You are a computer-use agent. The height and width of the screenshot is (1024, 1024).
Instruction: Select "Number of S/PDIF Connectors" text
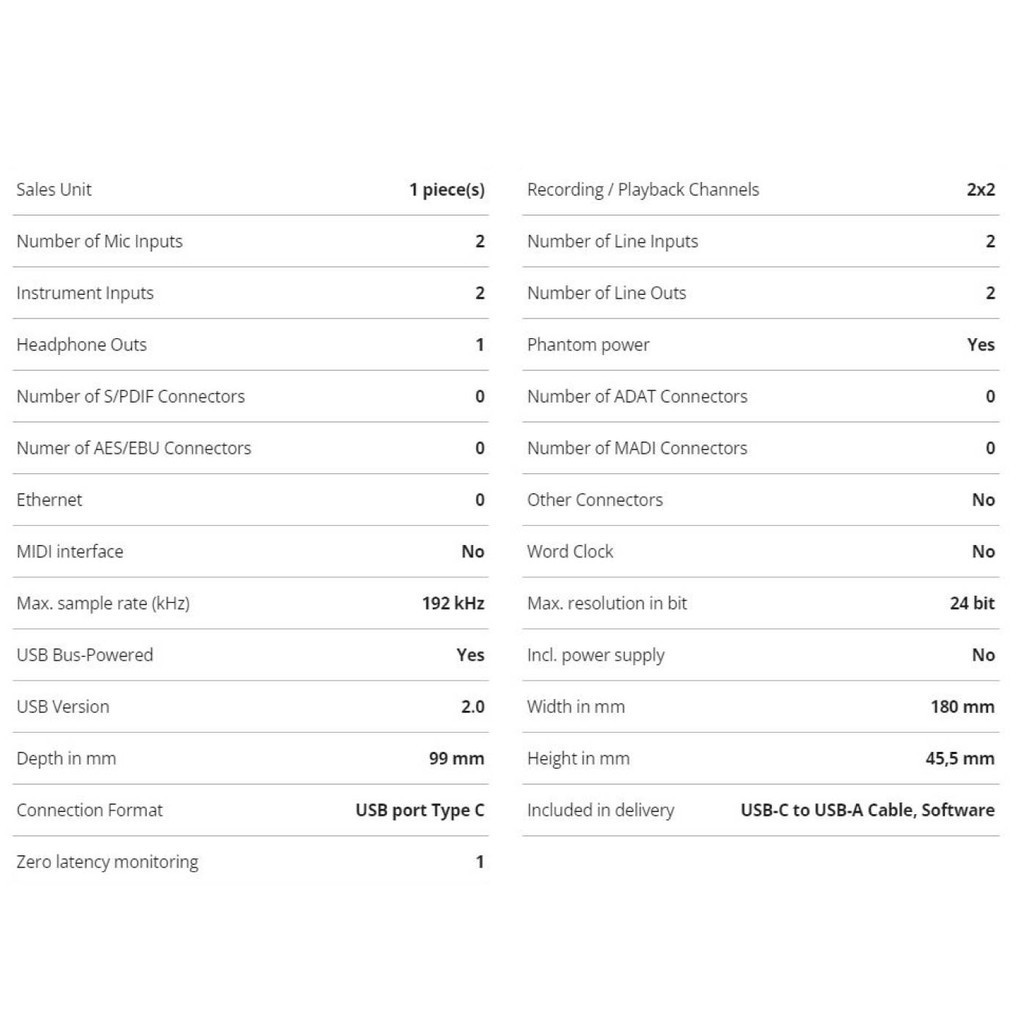tap(130, 397)
